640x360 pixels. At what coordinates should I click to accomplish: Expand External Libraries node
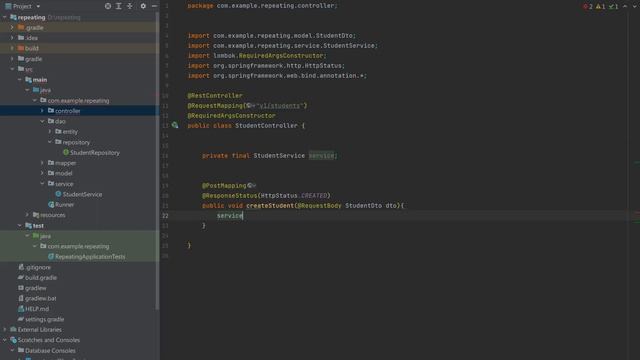tap(5, 329)
